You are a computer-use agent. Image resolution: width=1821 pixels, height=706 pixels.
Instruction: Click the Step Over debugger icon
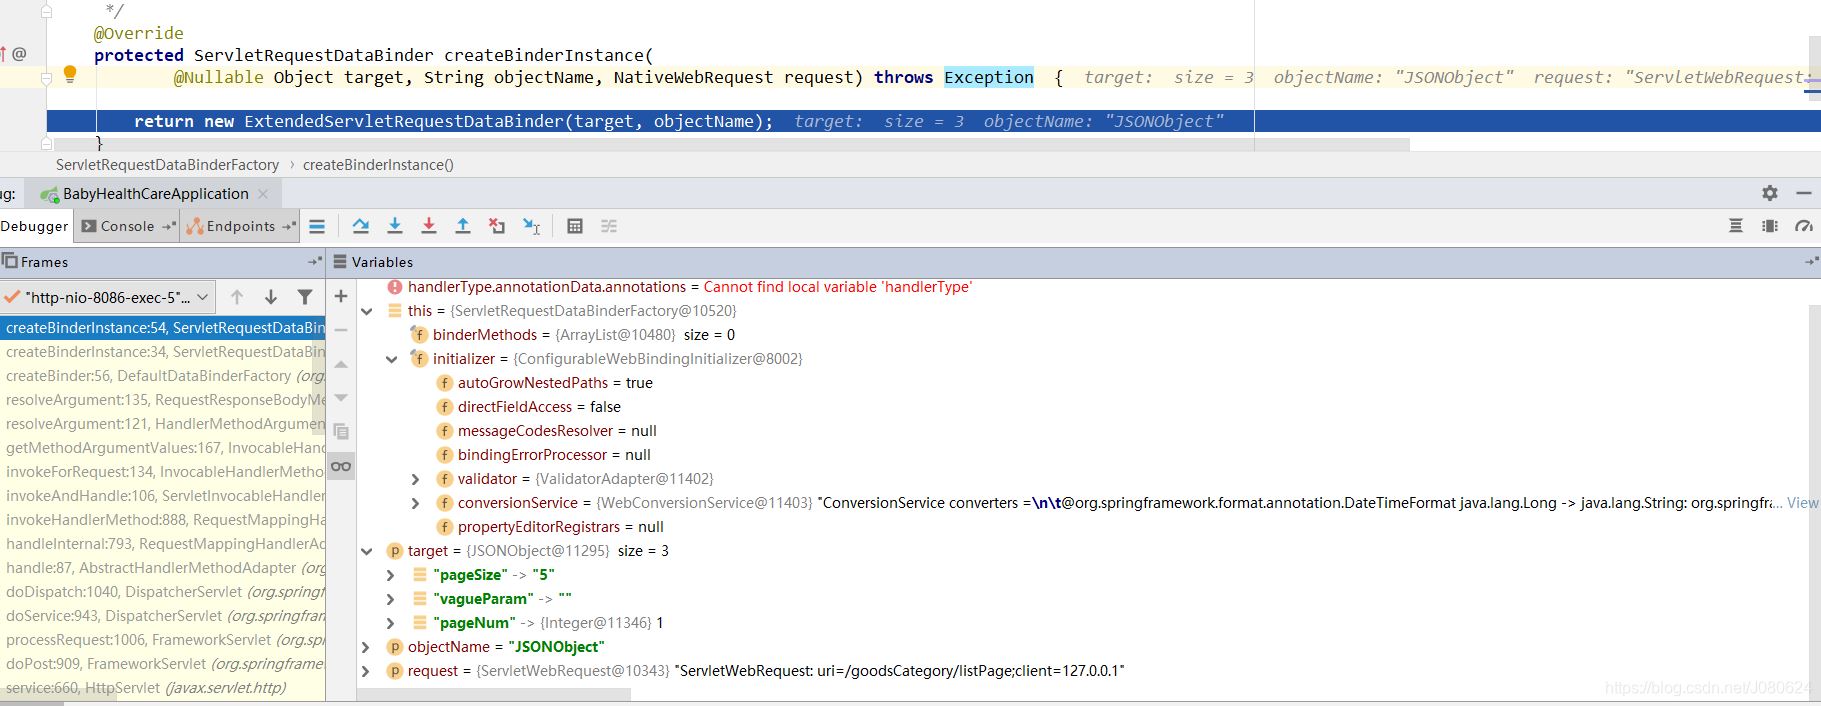click(361, 226)
